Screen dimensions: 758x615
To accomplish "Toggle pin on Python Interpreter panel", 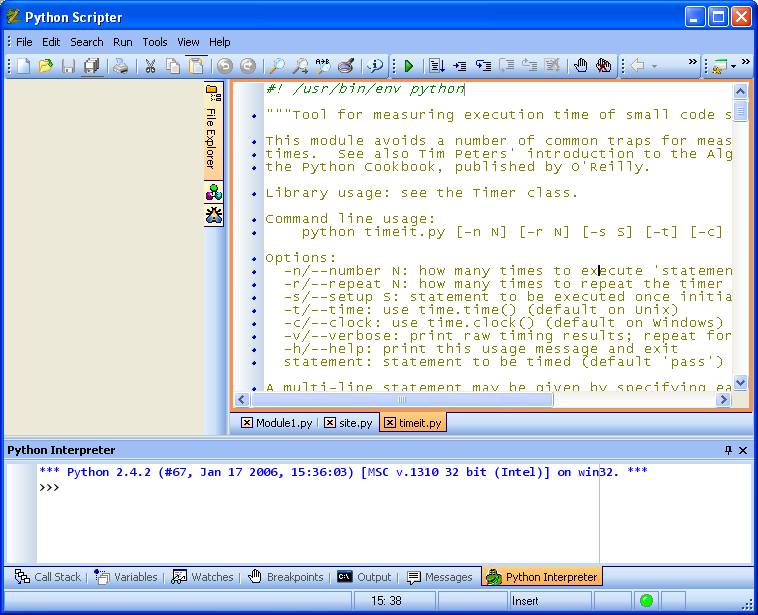I will pos(728,450).
